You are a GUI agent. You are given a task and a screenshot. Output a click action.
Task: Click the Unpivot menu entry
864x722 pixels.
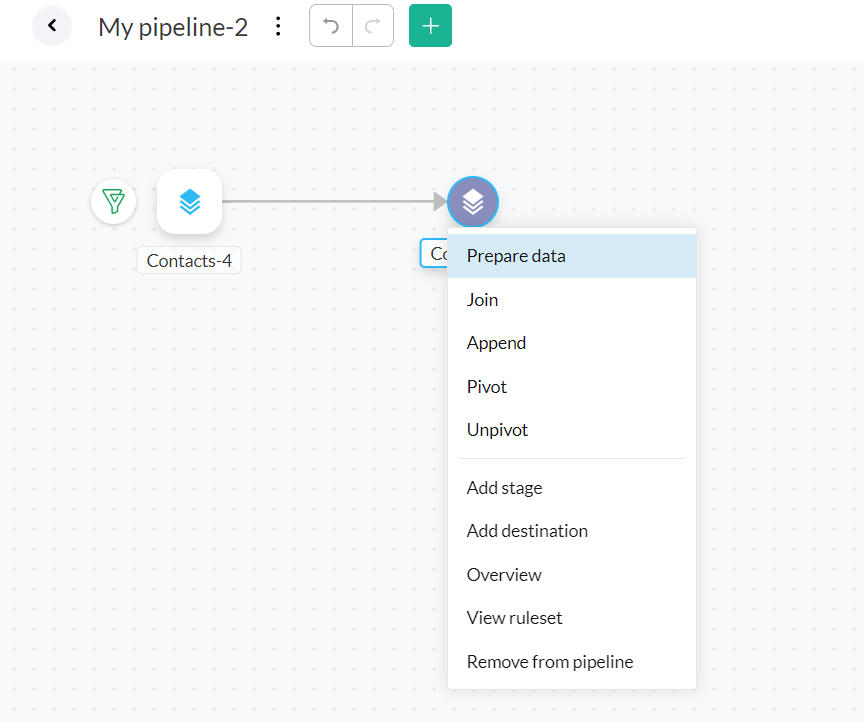(497, 430)
